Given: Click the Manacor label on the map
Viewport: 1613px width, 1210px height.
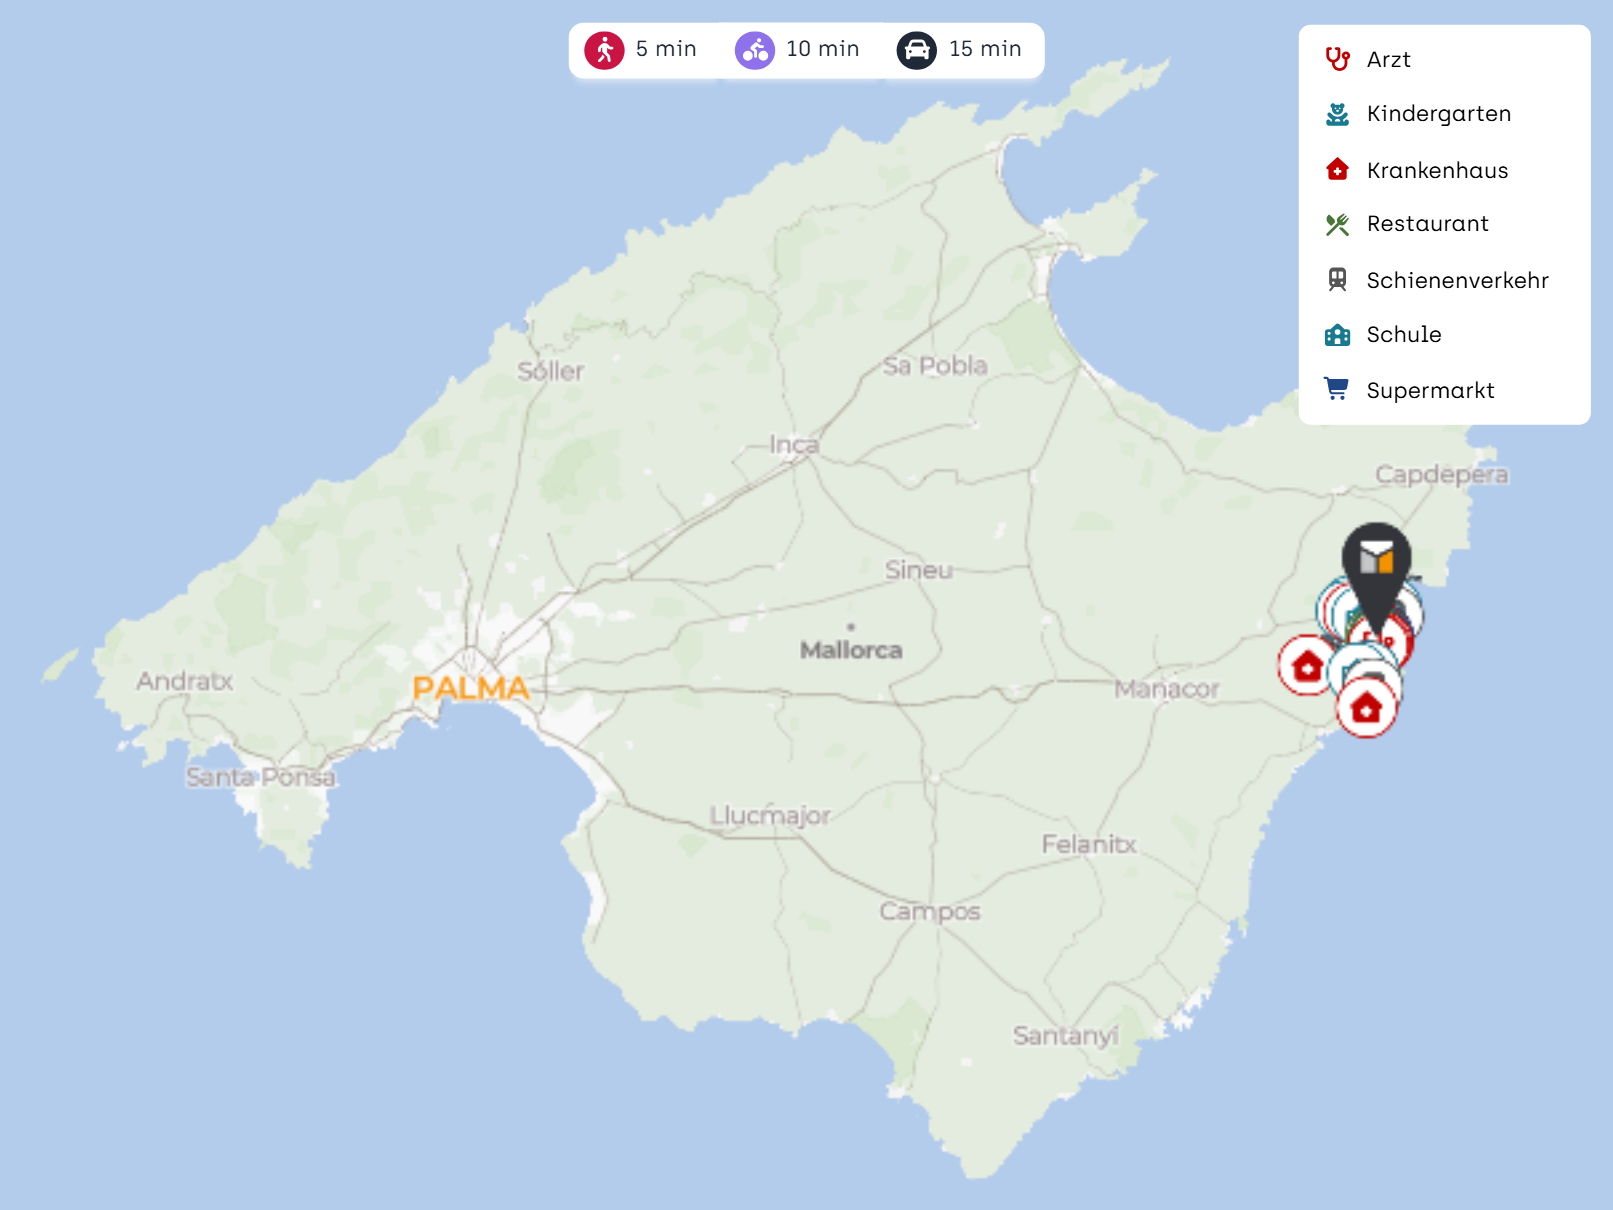Looking at the screenshot, I should [1167, 689].
